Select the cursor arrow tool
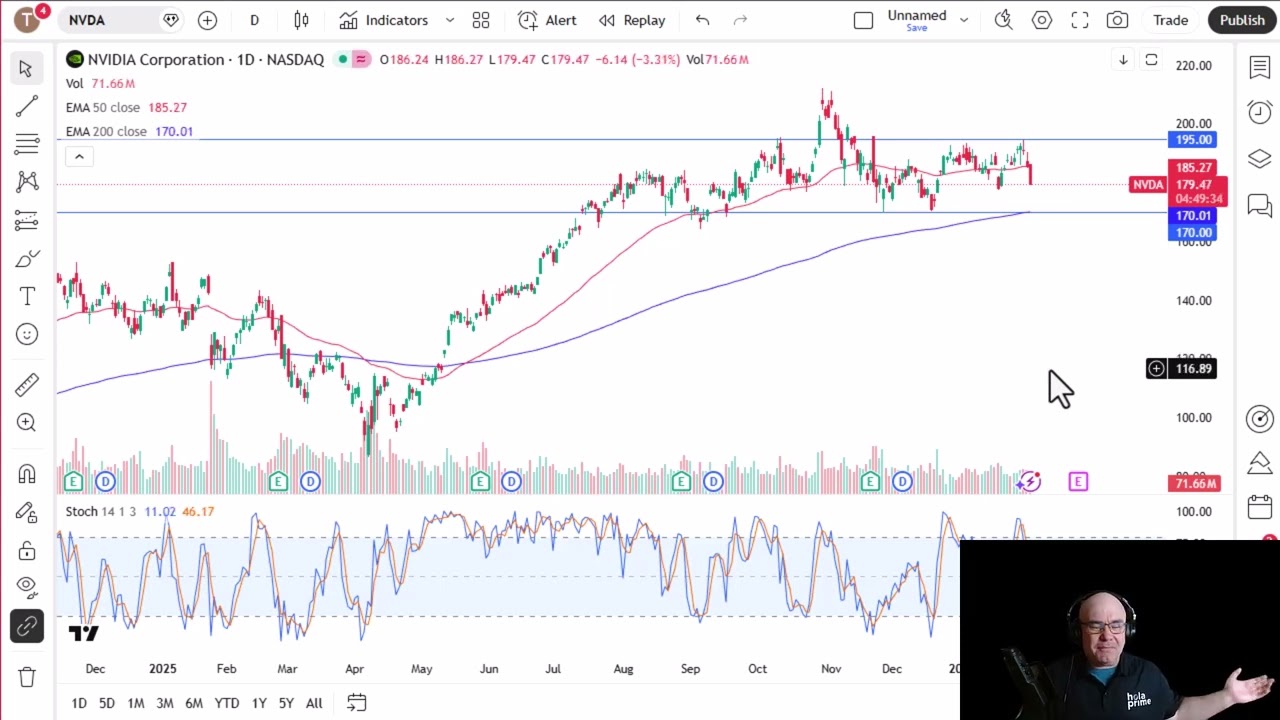 [26, 68]
